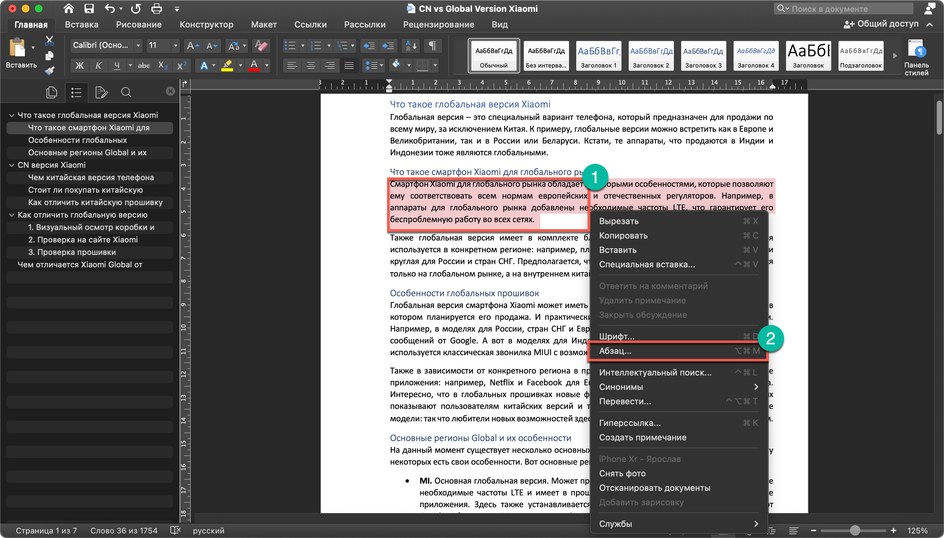Click the spell check icon in status bar
The width and height of the screenshot is (944, 538).
coord(175,530)
